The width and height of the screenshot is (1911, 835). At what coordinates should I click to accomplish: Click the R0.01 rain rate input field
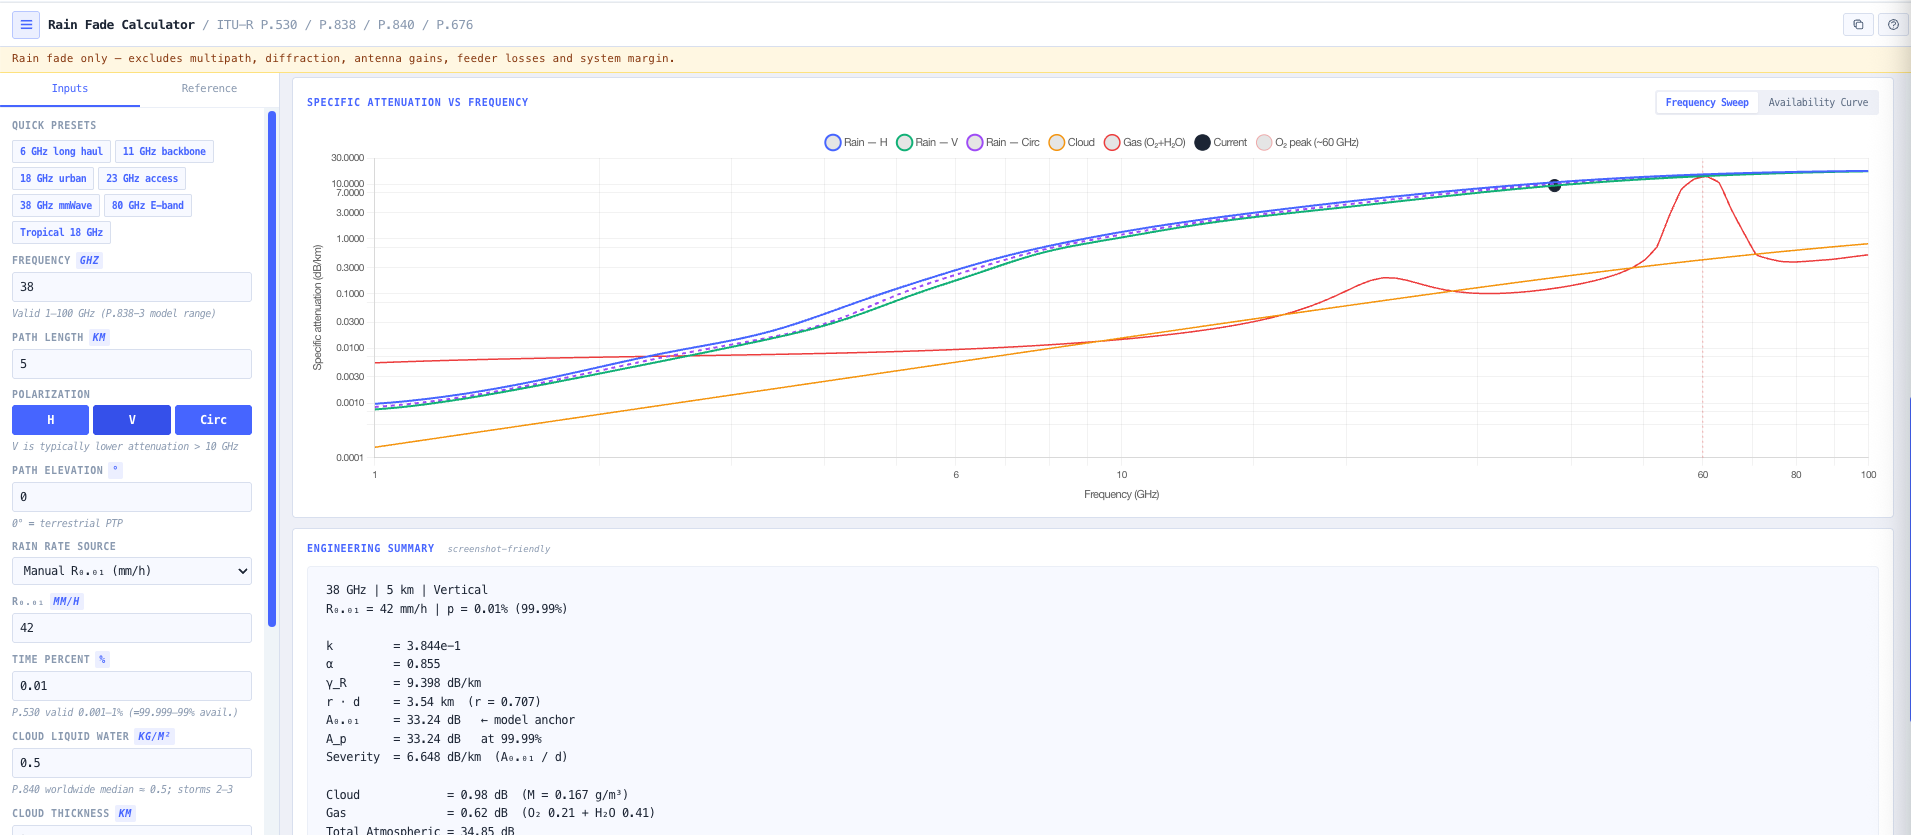[x=132, y=628]
